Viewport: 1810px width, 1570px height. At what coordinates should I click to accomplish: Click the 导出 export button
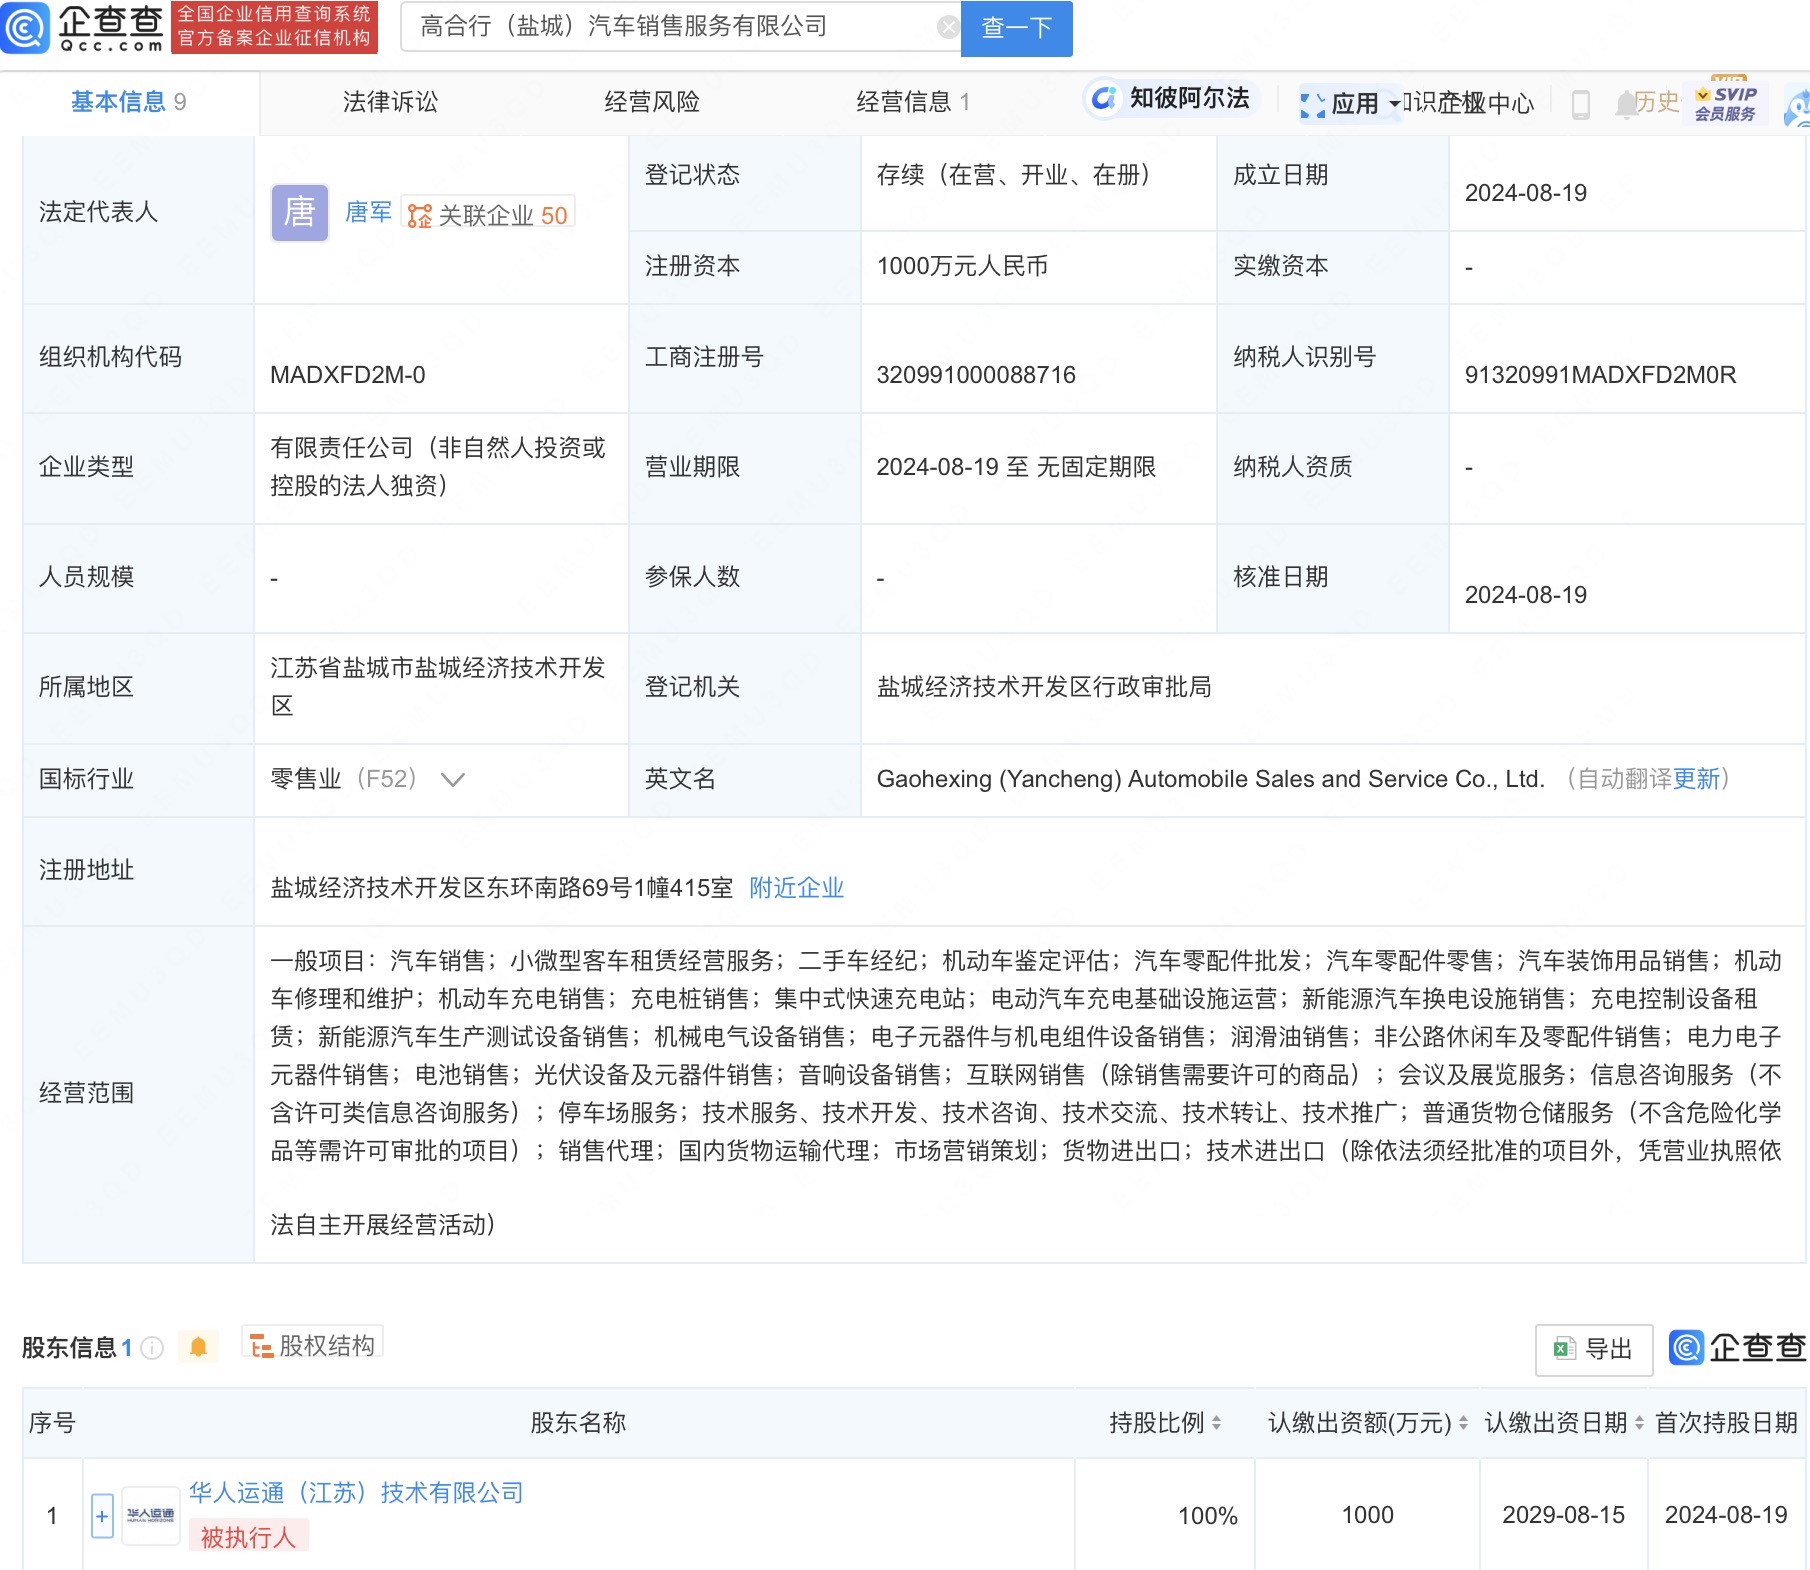1594,1349
